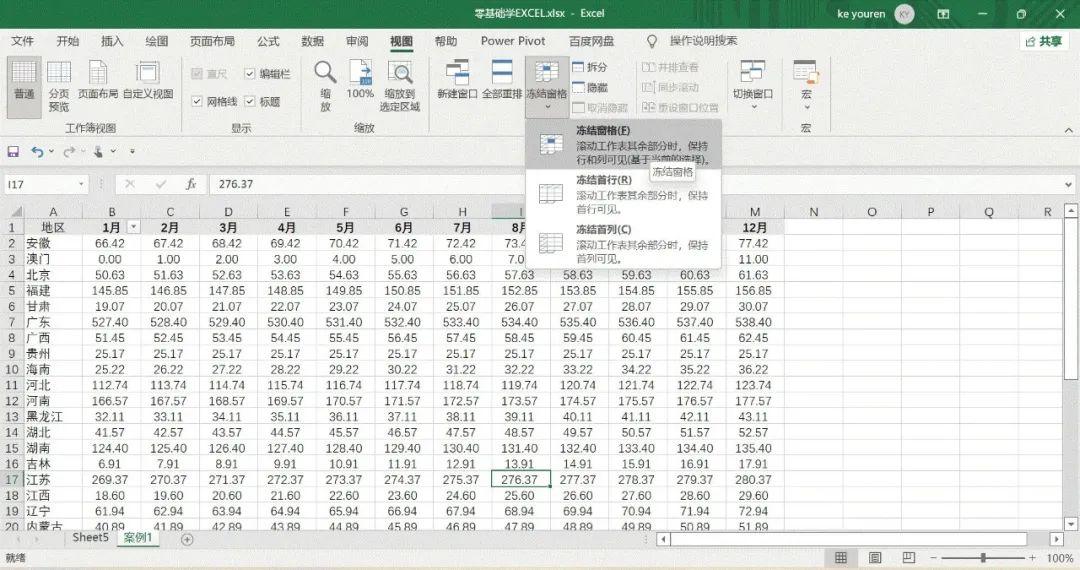Expand the Name Box dropdown arrow
The height and width of the screenshot is (570, 1080).
(81, 184)
